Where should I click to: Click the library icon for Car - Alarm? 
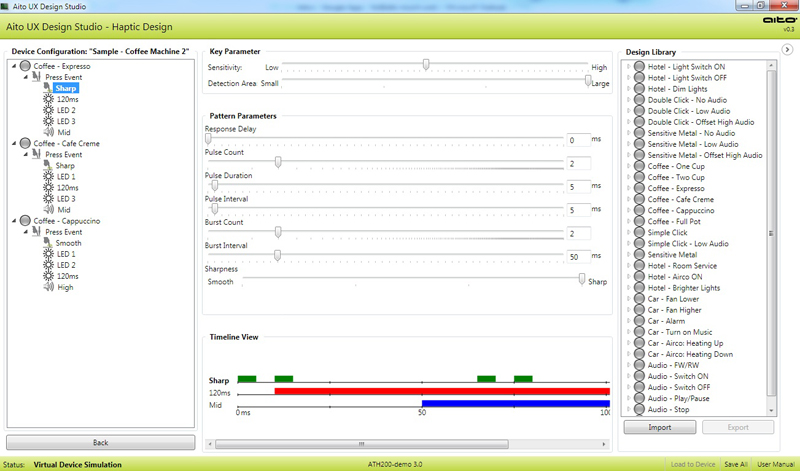pyautogui.click(x=639, y=321)
